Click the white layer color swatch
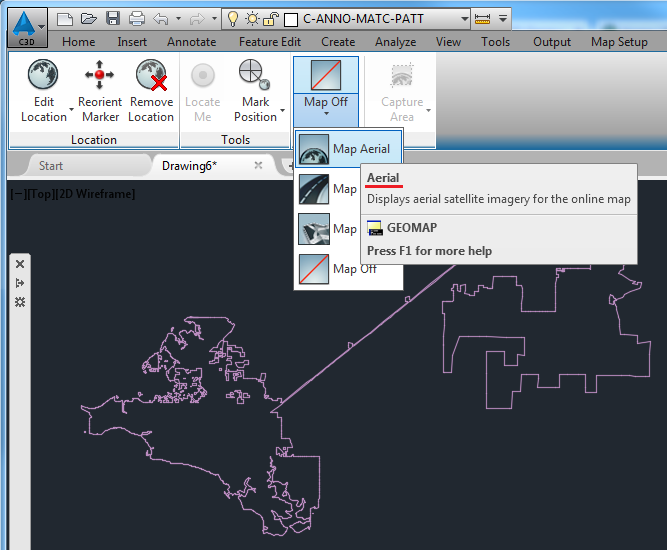Viewport: 667px width, 550px height. click(x=291, y=20)
